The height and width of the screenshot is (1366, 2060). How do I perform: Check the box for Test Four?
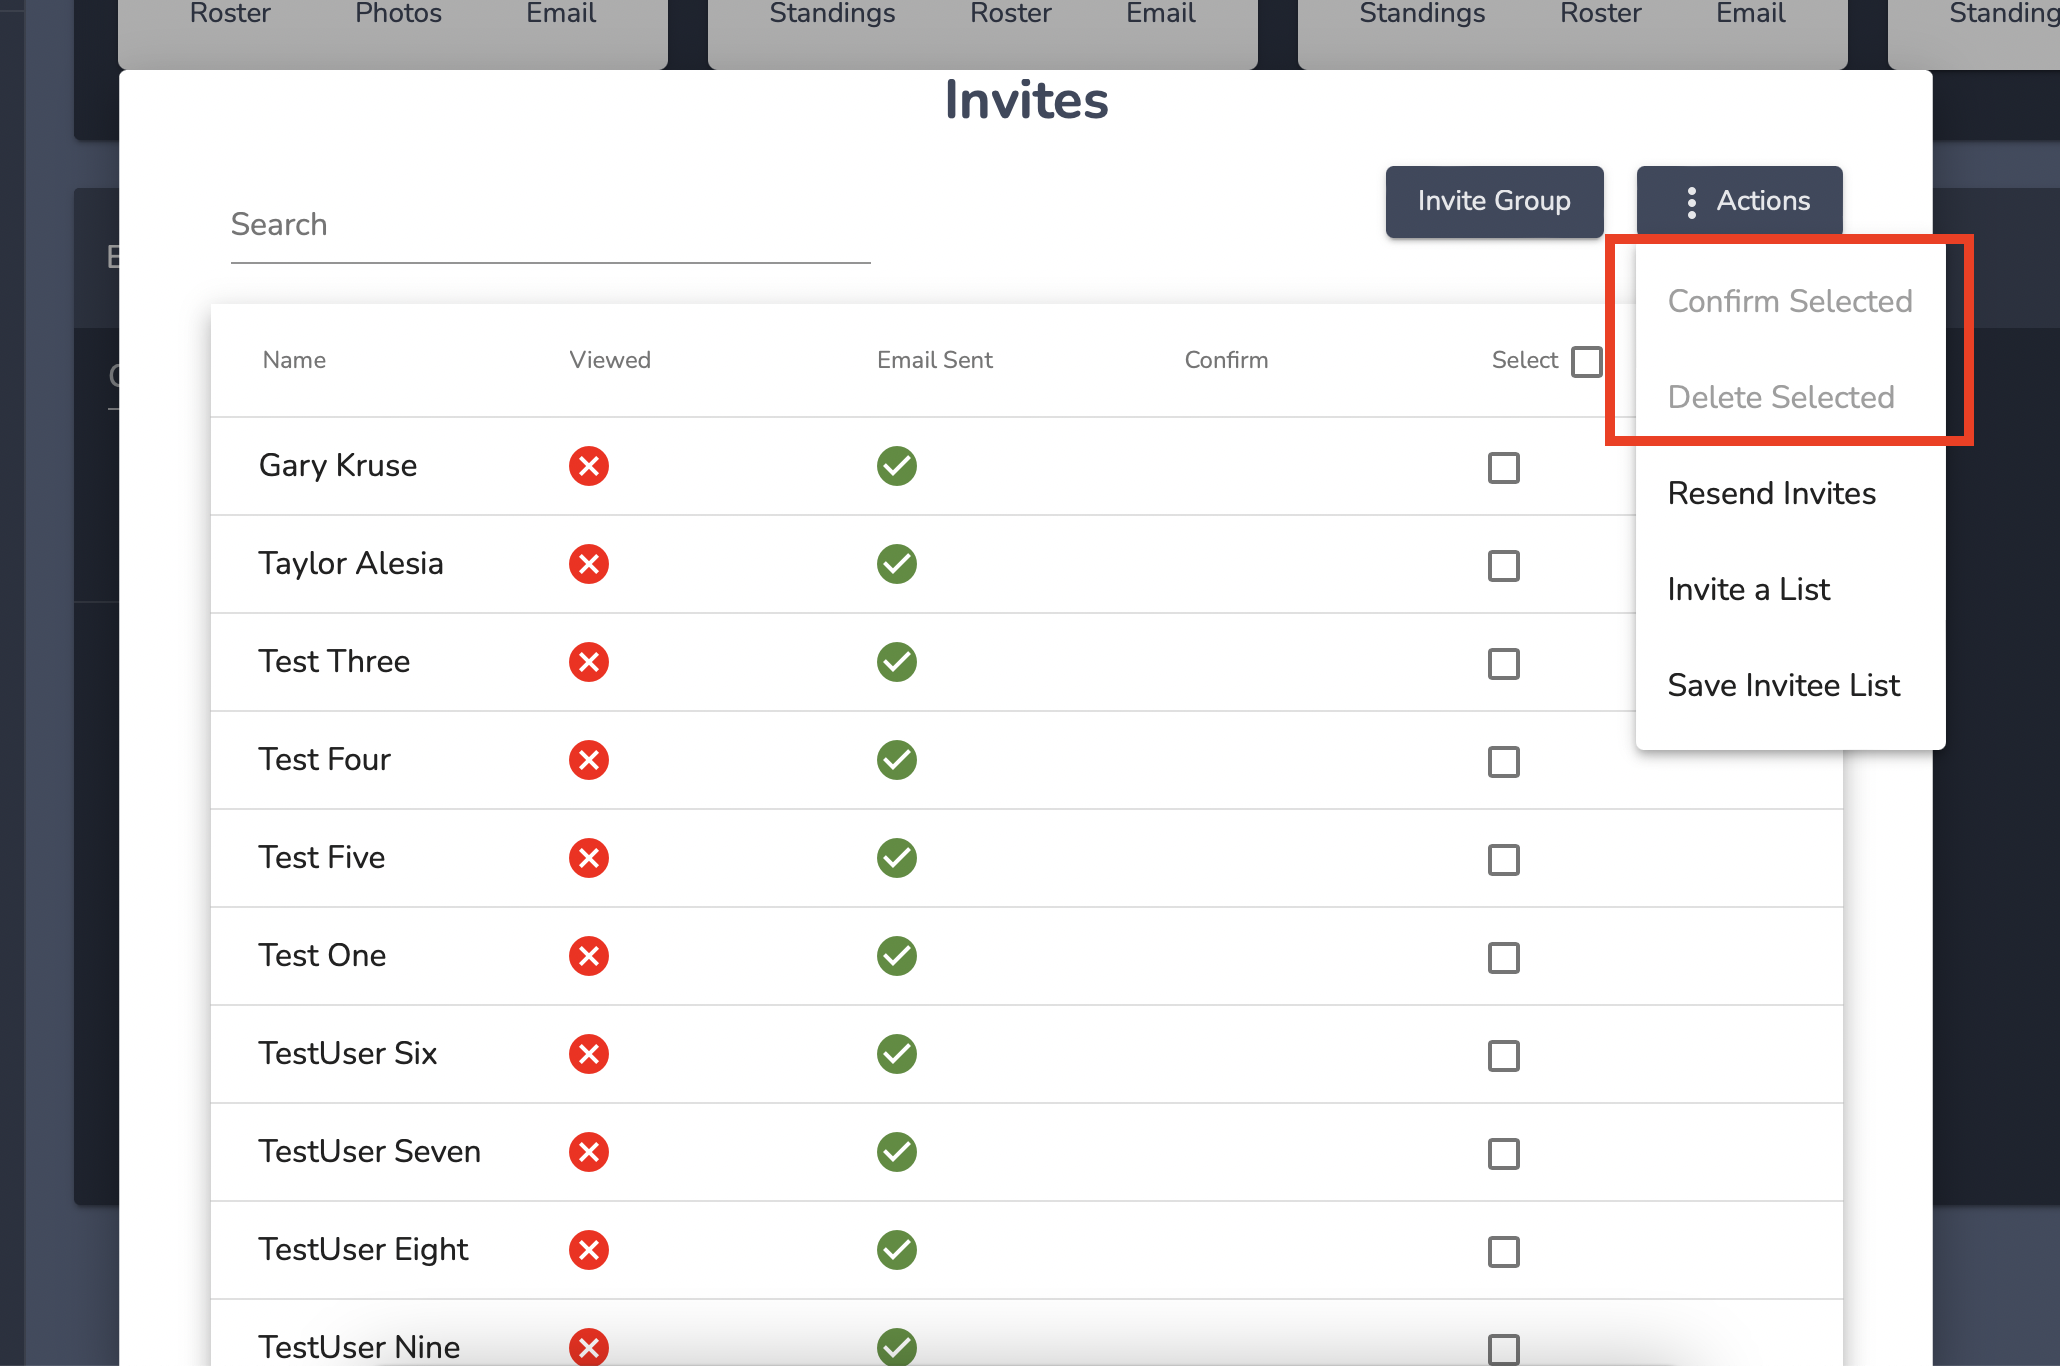1504,762
